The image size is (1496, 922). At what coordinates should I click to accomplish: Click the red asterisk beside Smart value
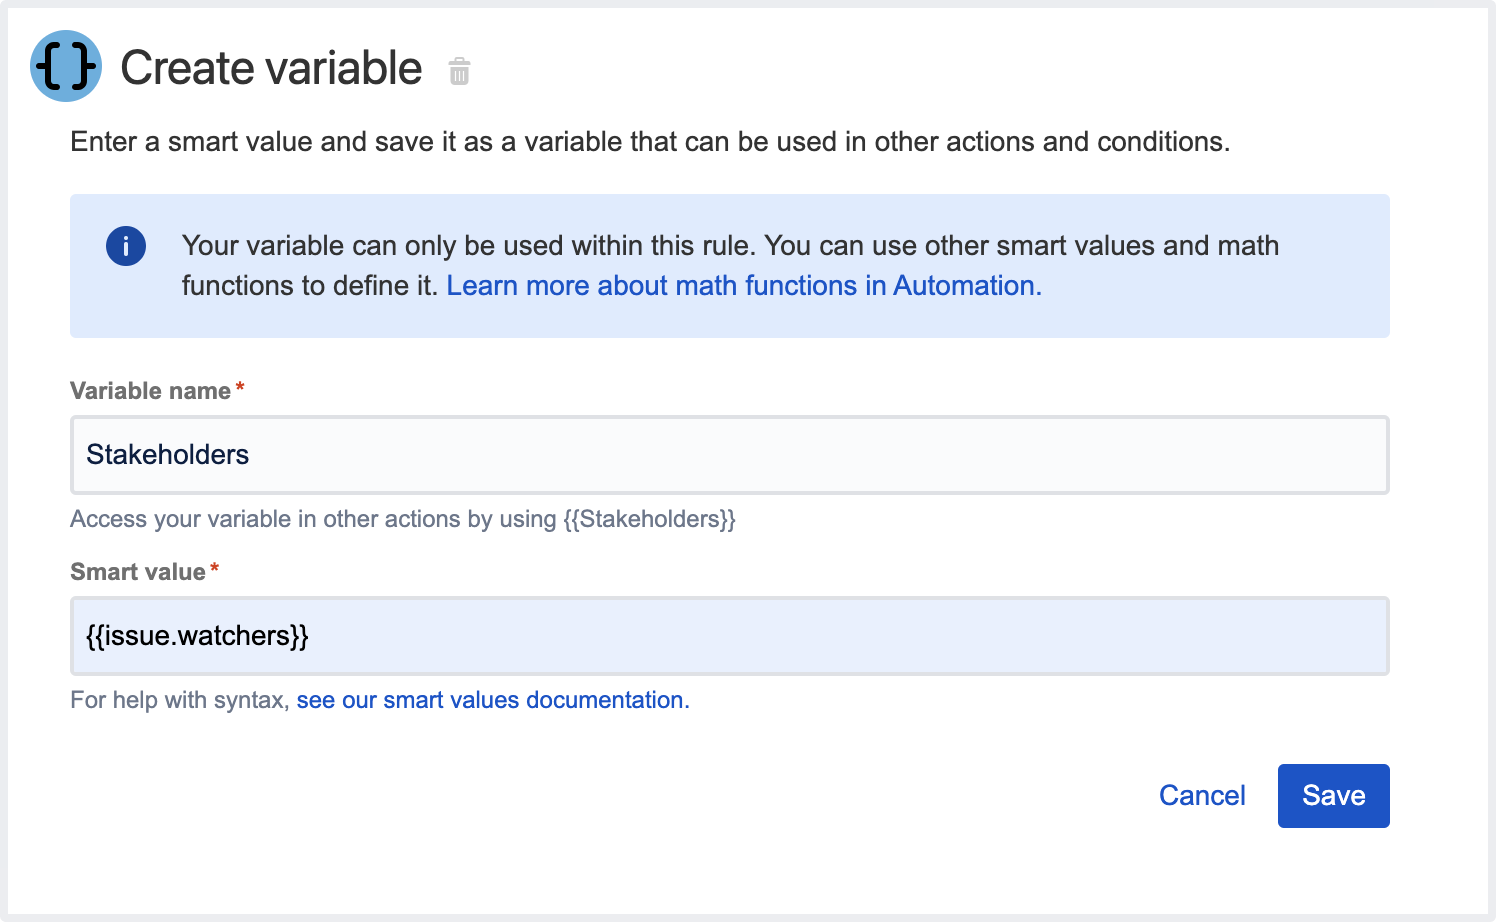tap(214, 570)
